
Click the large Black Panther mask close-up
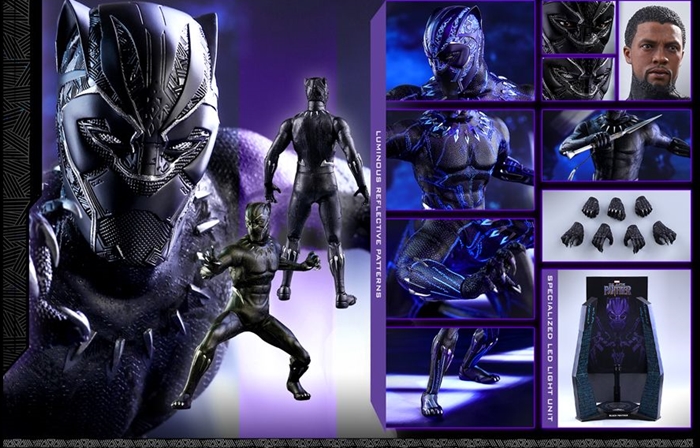(136, 134)
